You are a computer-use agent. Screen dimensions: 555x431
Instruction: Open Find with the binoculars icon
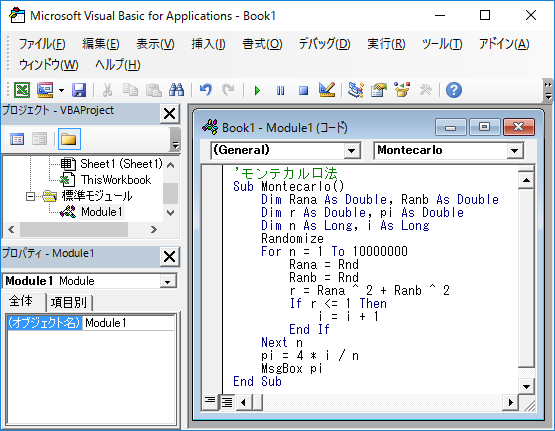(x=176, y=90)
